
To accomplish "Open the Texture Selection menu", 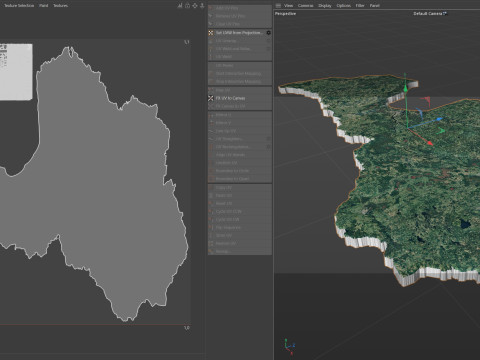I will click(x=19, y=5).
